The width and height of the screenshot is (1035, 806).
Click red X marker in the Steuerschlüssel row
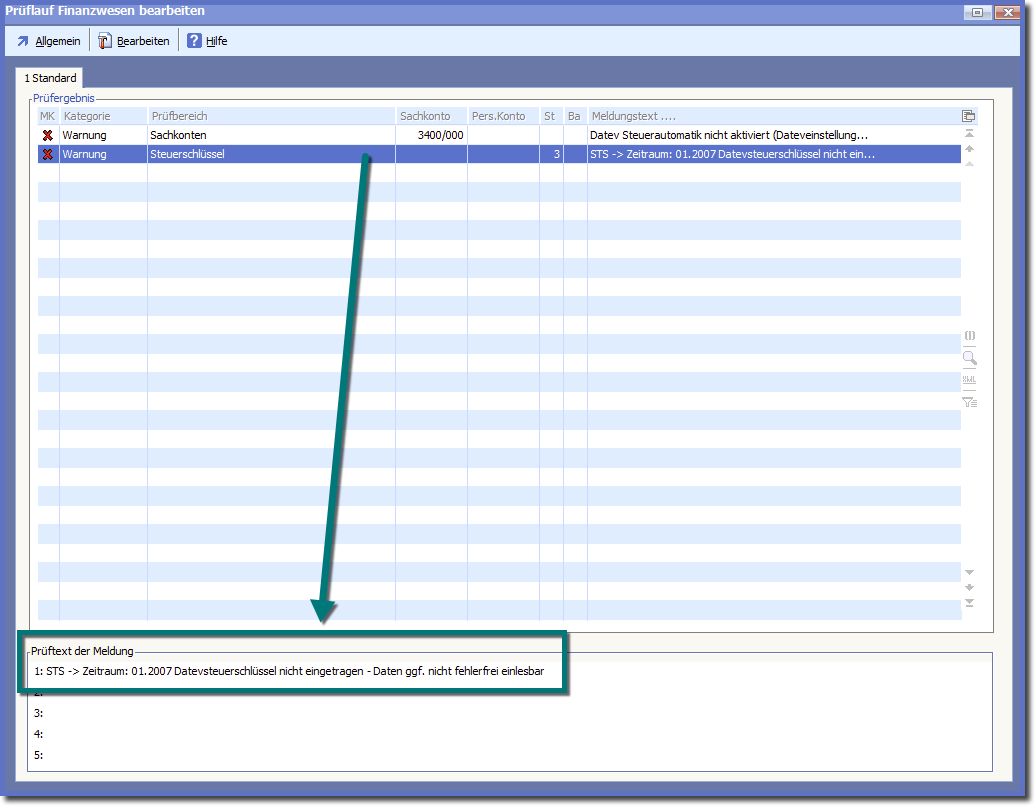tap(48, 154)
